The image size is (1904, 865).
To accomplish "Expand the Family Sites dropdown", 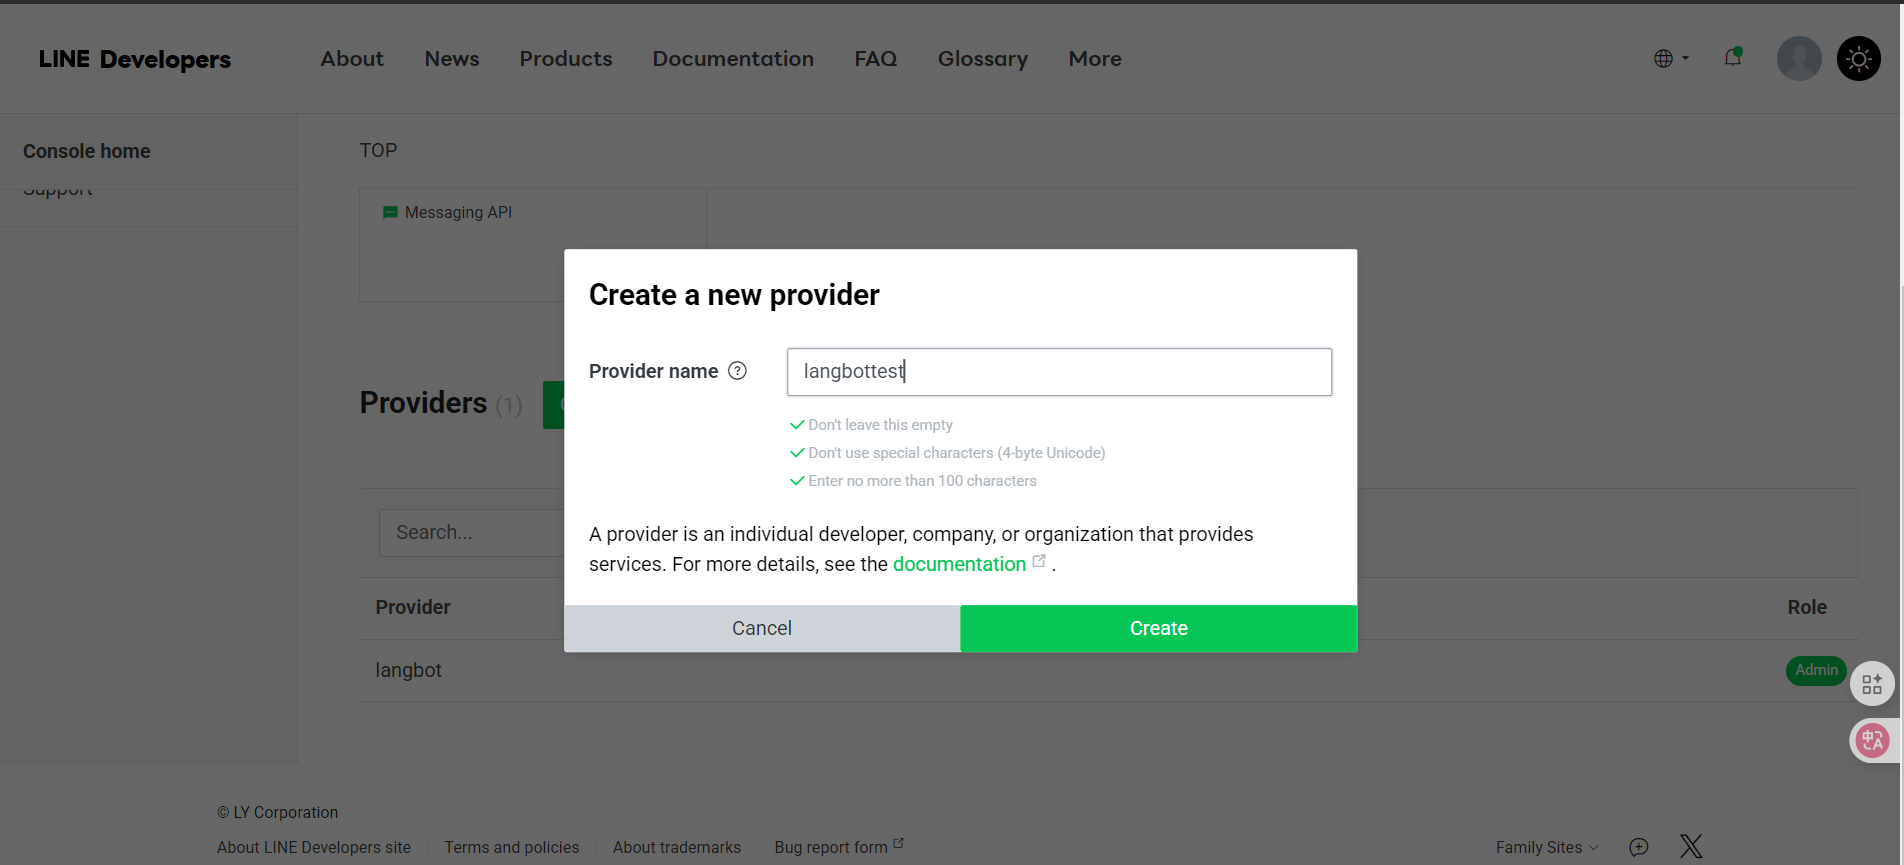I will coord(1546,847).
